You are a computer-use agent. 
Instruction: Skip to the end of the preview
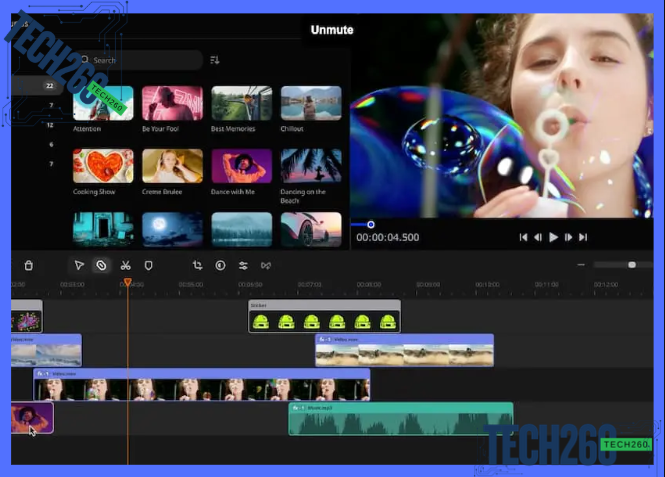[583, 237]
